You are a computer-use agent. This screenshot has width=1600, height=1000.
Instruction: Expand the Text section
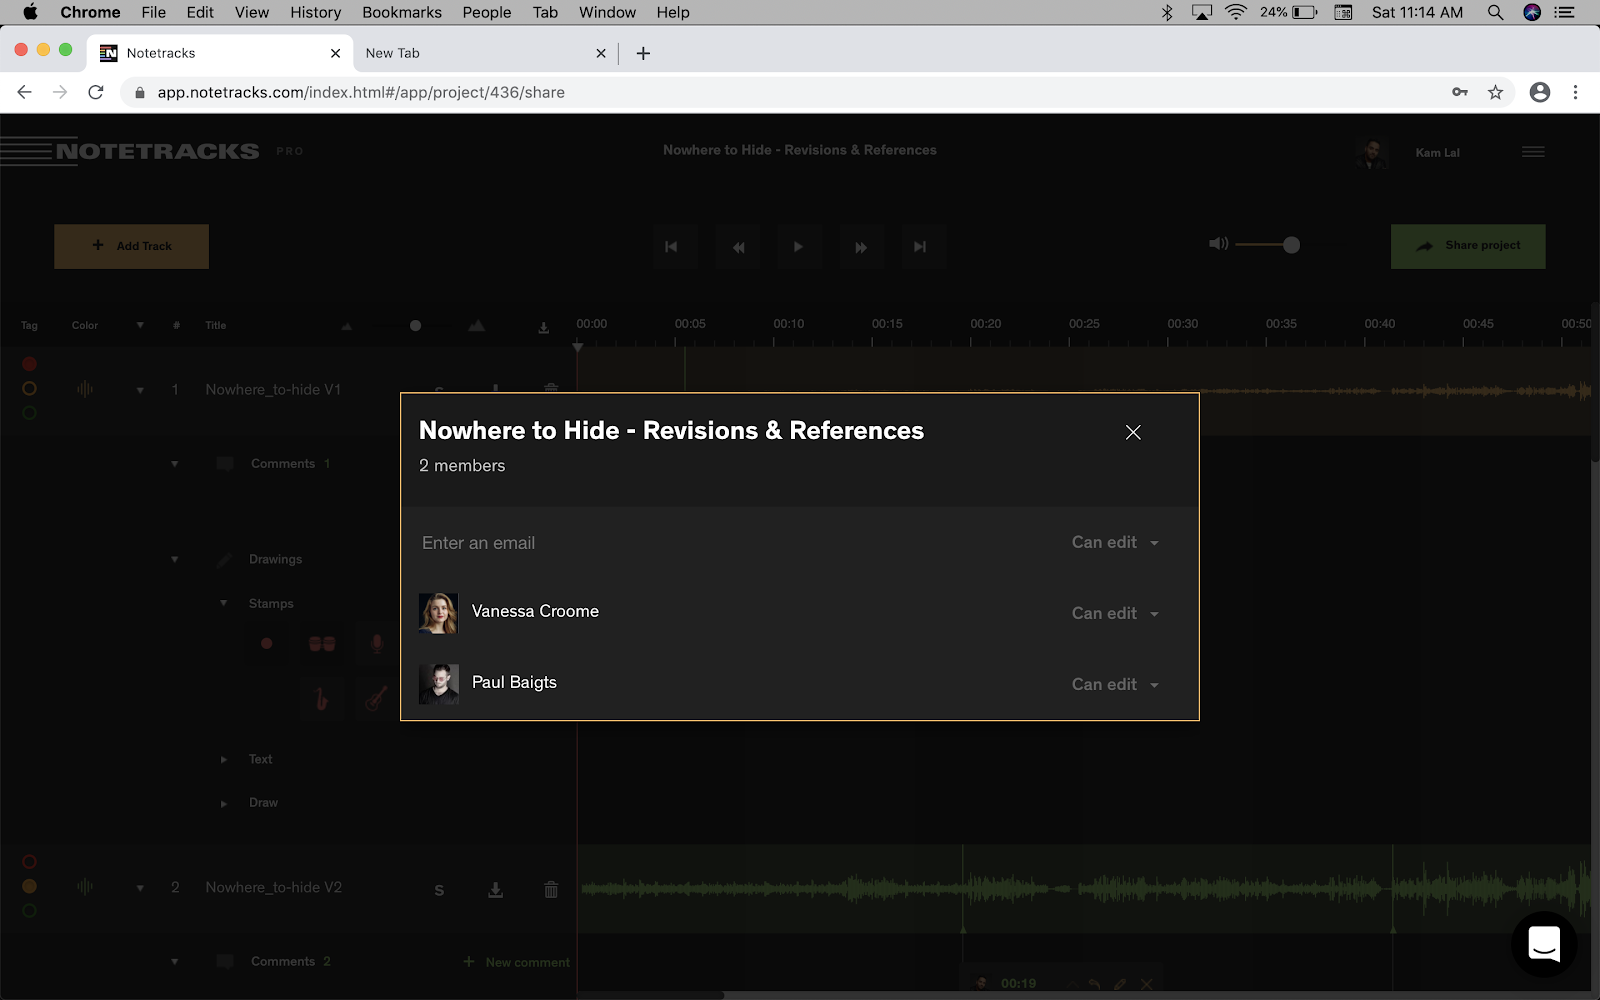223,760
